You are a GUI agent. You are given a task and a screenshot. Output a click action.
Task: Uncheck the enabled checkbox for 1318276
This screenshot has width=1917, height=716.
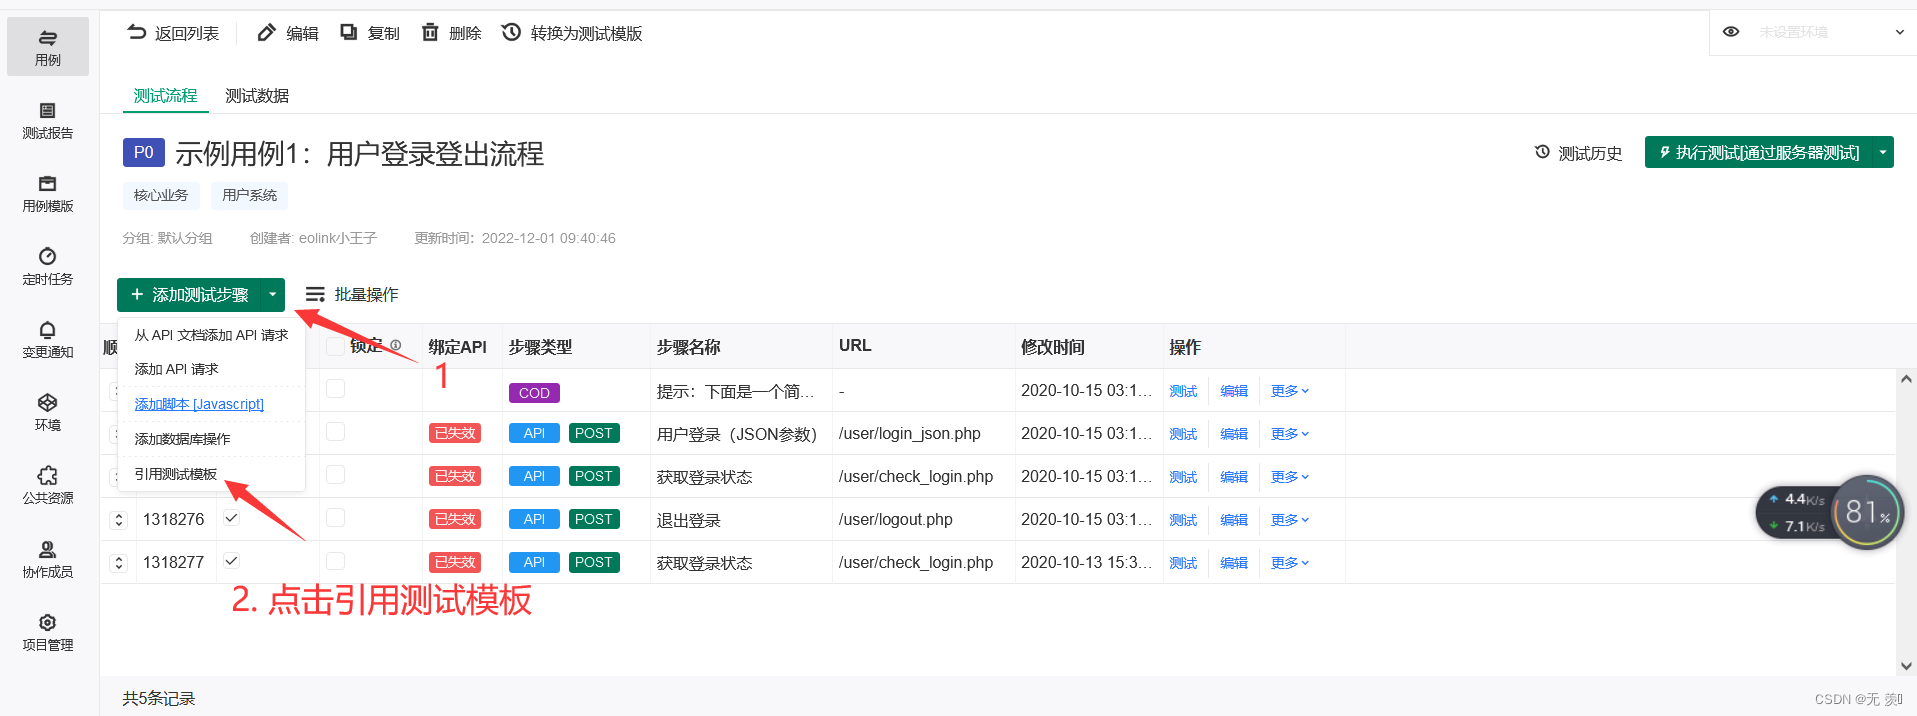point(231,518)
